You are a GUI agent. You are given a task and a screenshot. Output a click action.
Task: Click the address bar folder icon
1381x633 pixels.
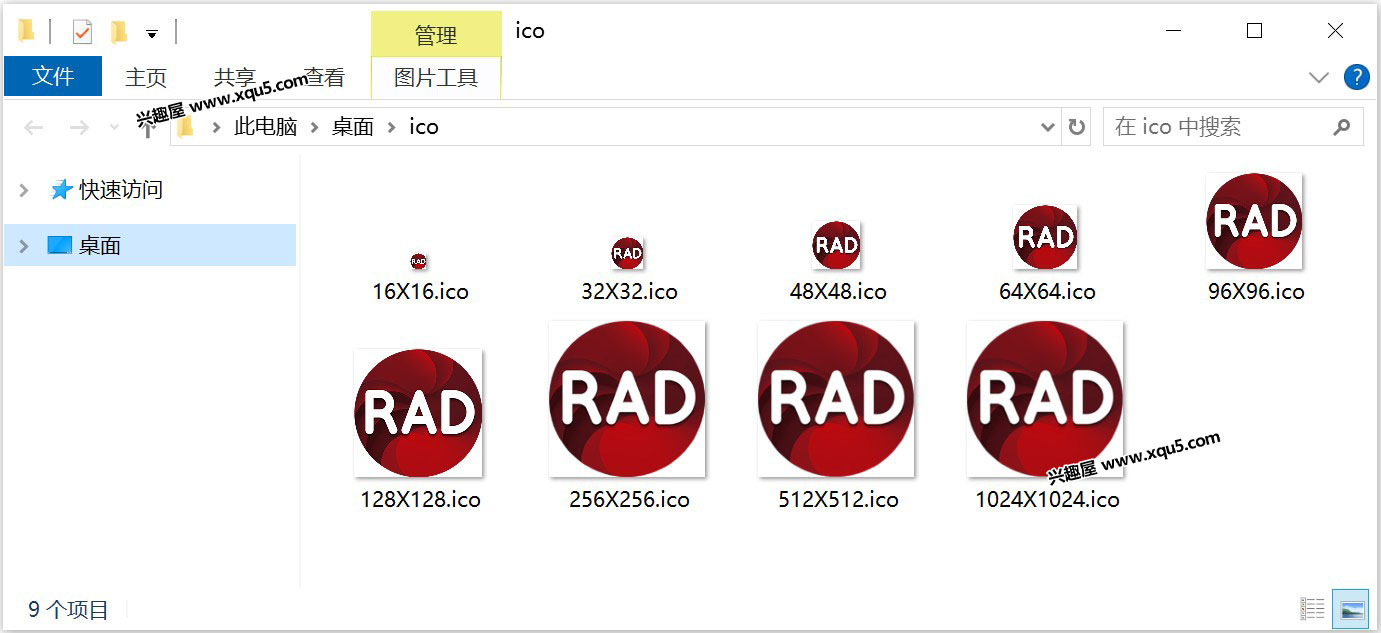(185, 127)
